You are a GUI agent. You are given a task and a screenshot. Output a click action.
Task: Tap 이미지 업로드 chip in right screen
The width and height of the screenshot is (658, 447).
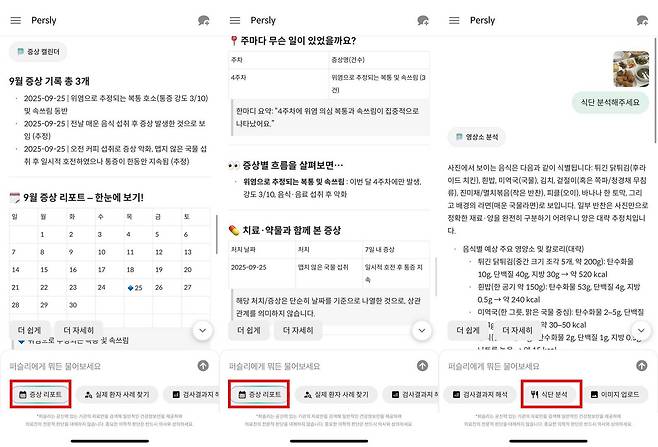pos(615,395)
